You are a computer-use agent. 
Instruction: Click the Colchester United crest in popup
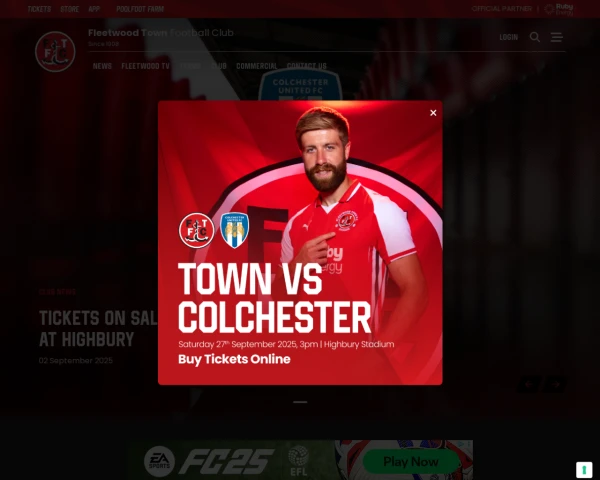point(235,230)
